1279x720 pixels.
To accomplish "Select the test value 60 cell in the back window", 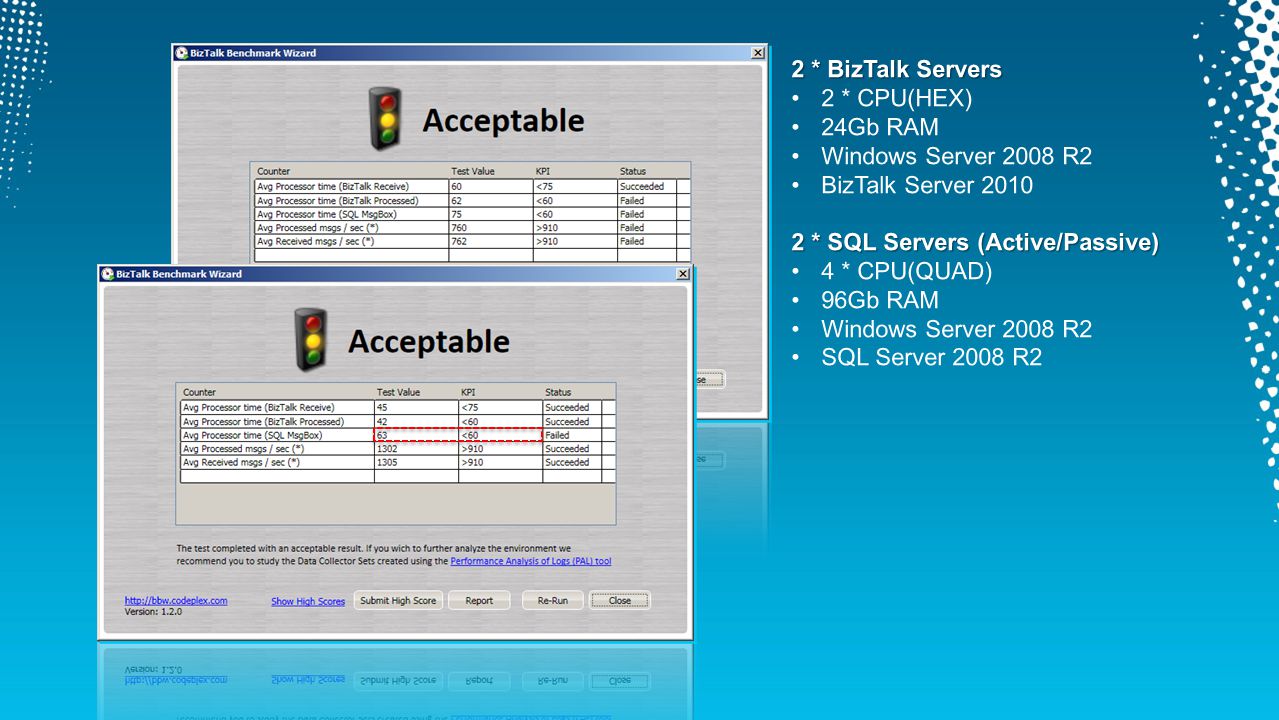I will [x=490, y=186].
